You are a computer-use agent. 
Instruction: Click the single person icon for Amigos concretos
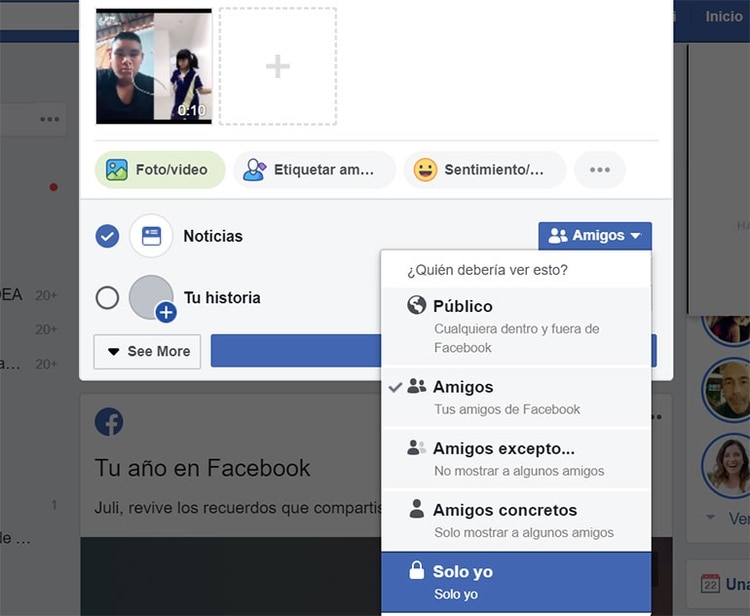pyautogui.click(x=417, y=509)
